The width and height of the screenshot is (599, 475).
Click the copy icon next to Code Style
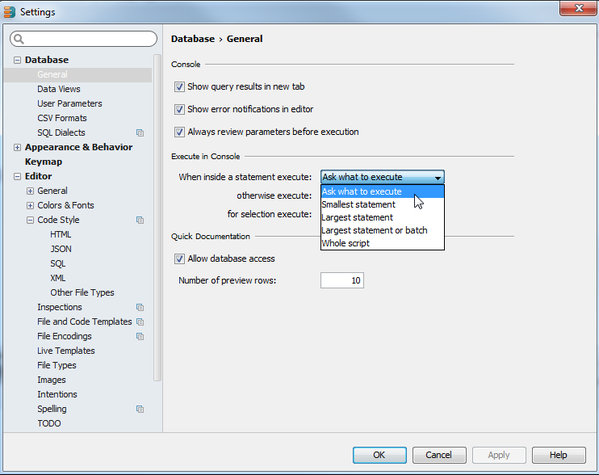140,220
